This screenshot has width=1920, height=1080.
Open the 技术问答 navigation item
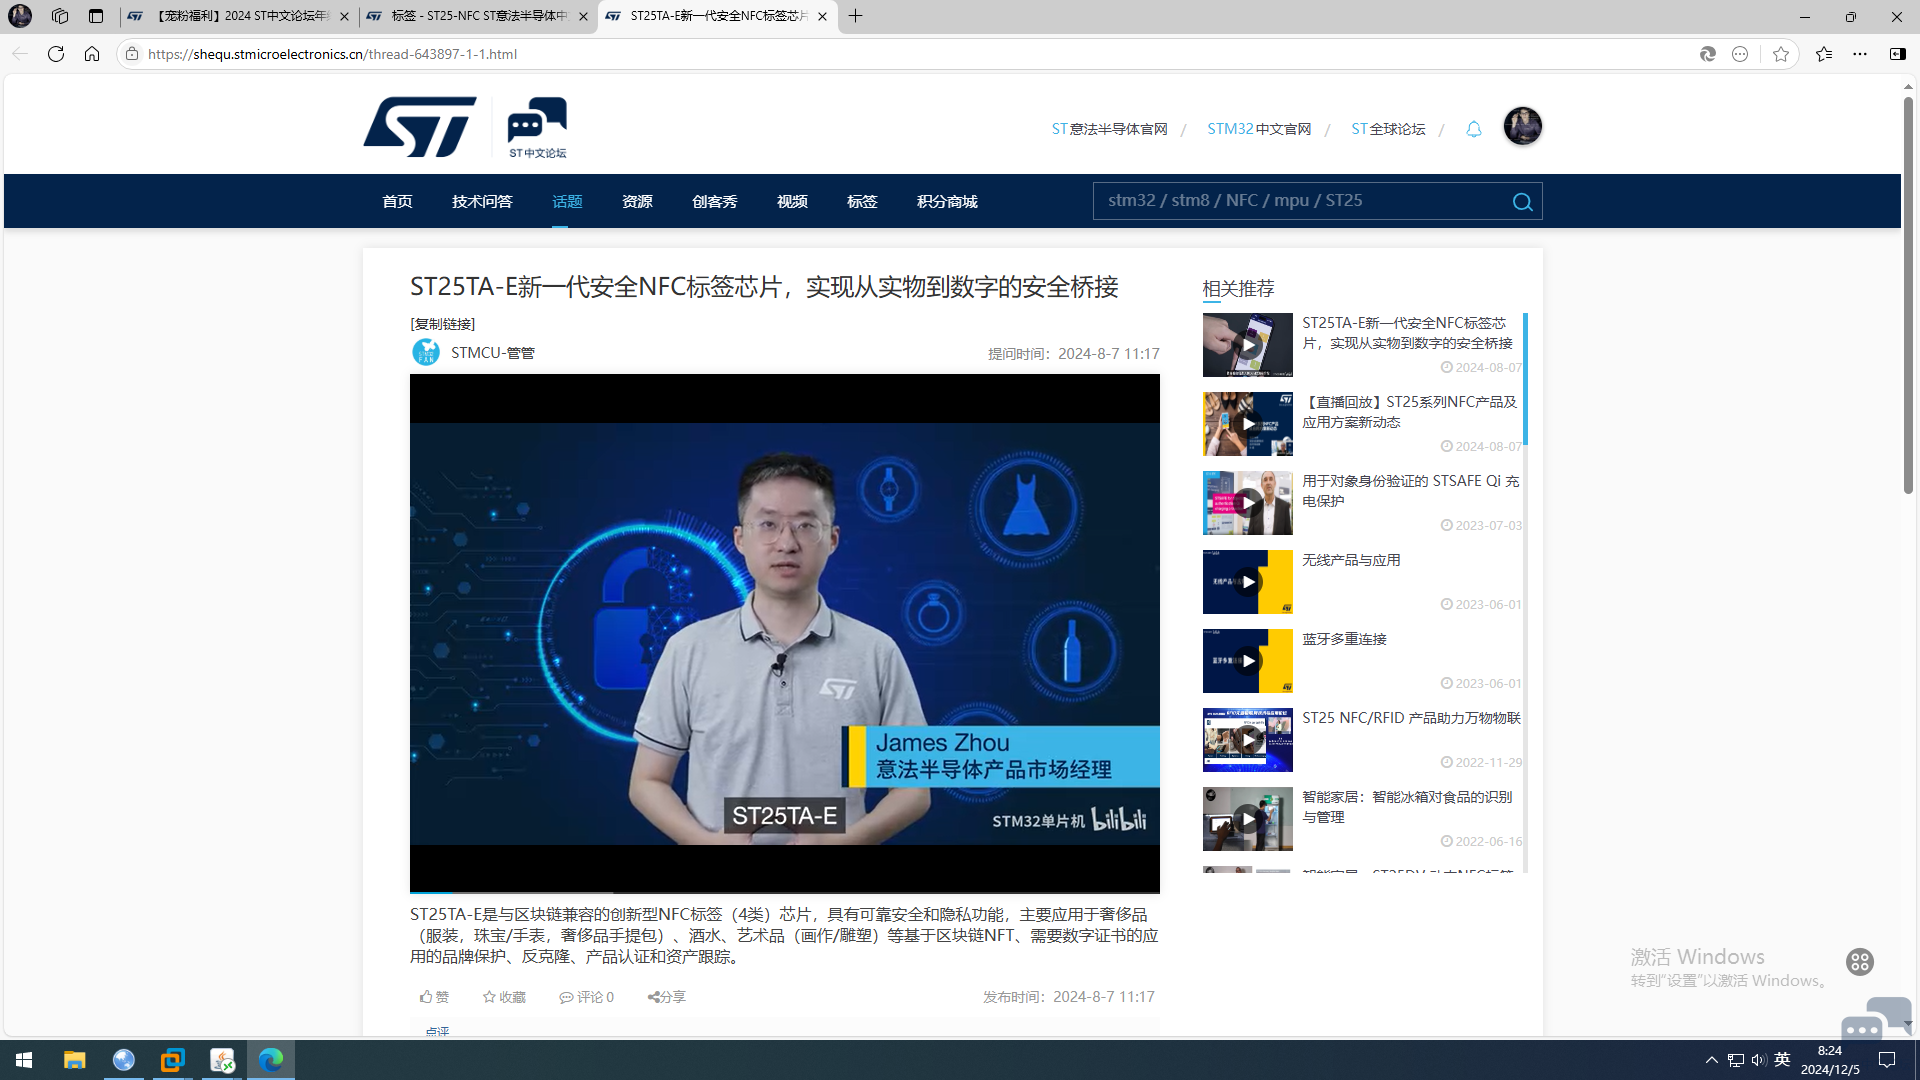pos(482,202)
